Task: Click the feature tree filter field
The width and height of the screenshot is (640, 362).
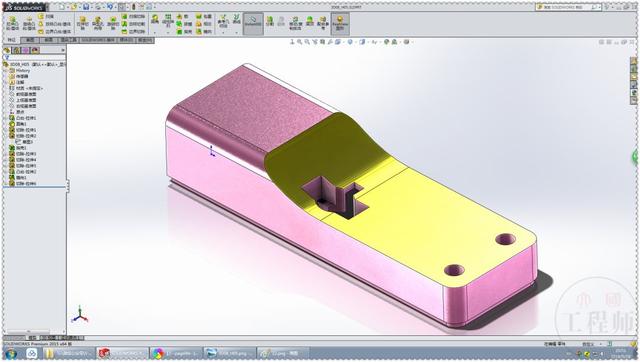Action: pos(34,57)
